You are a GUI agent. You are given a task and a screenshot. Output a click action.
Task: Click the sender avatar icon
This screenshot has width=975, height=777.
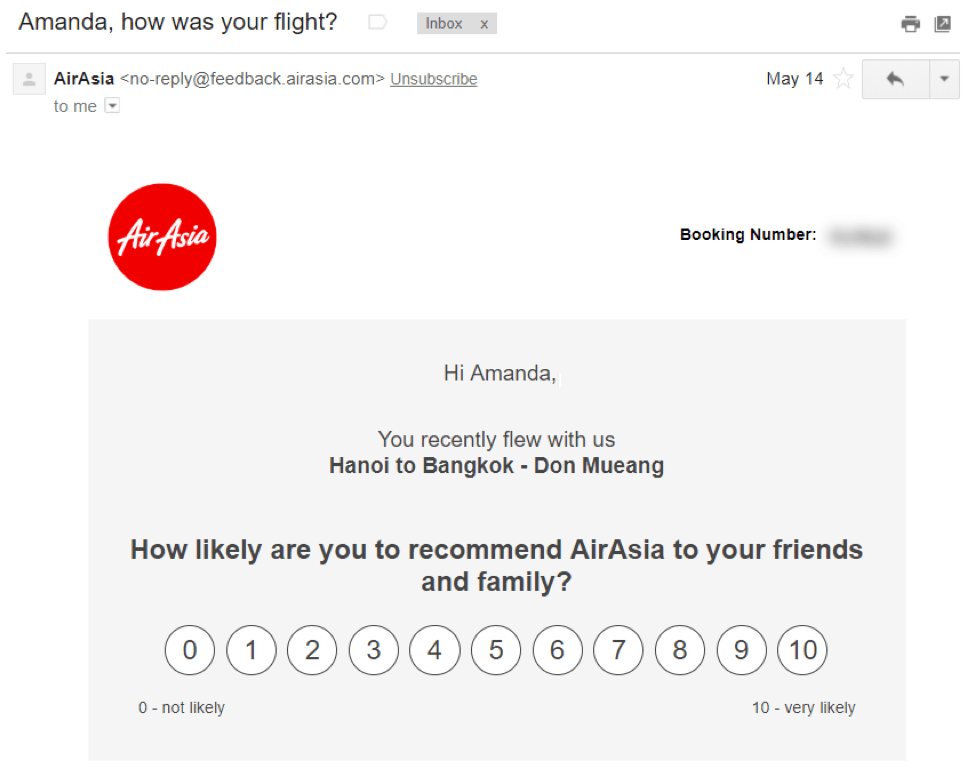tap(29, 79)
